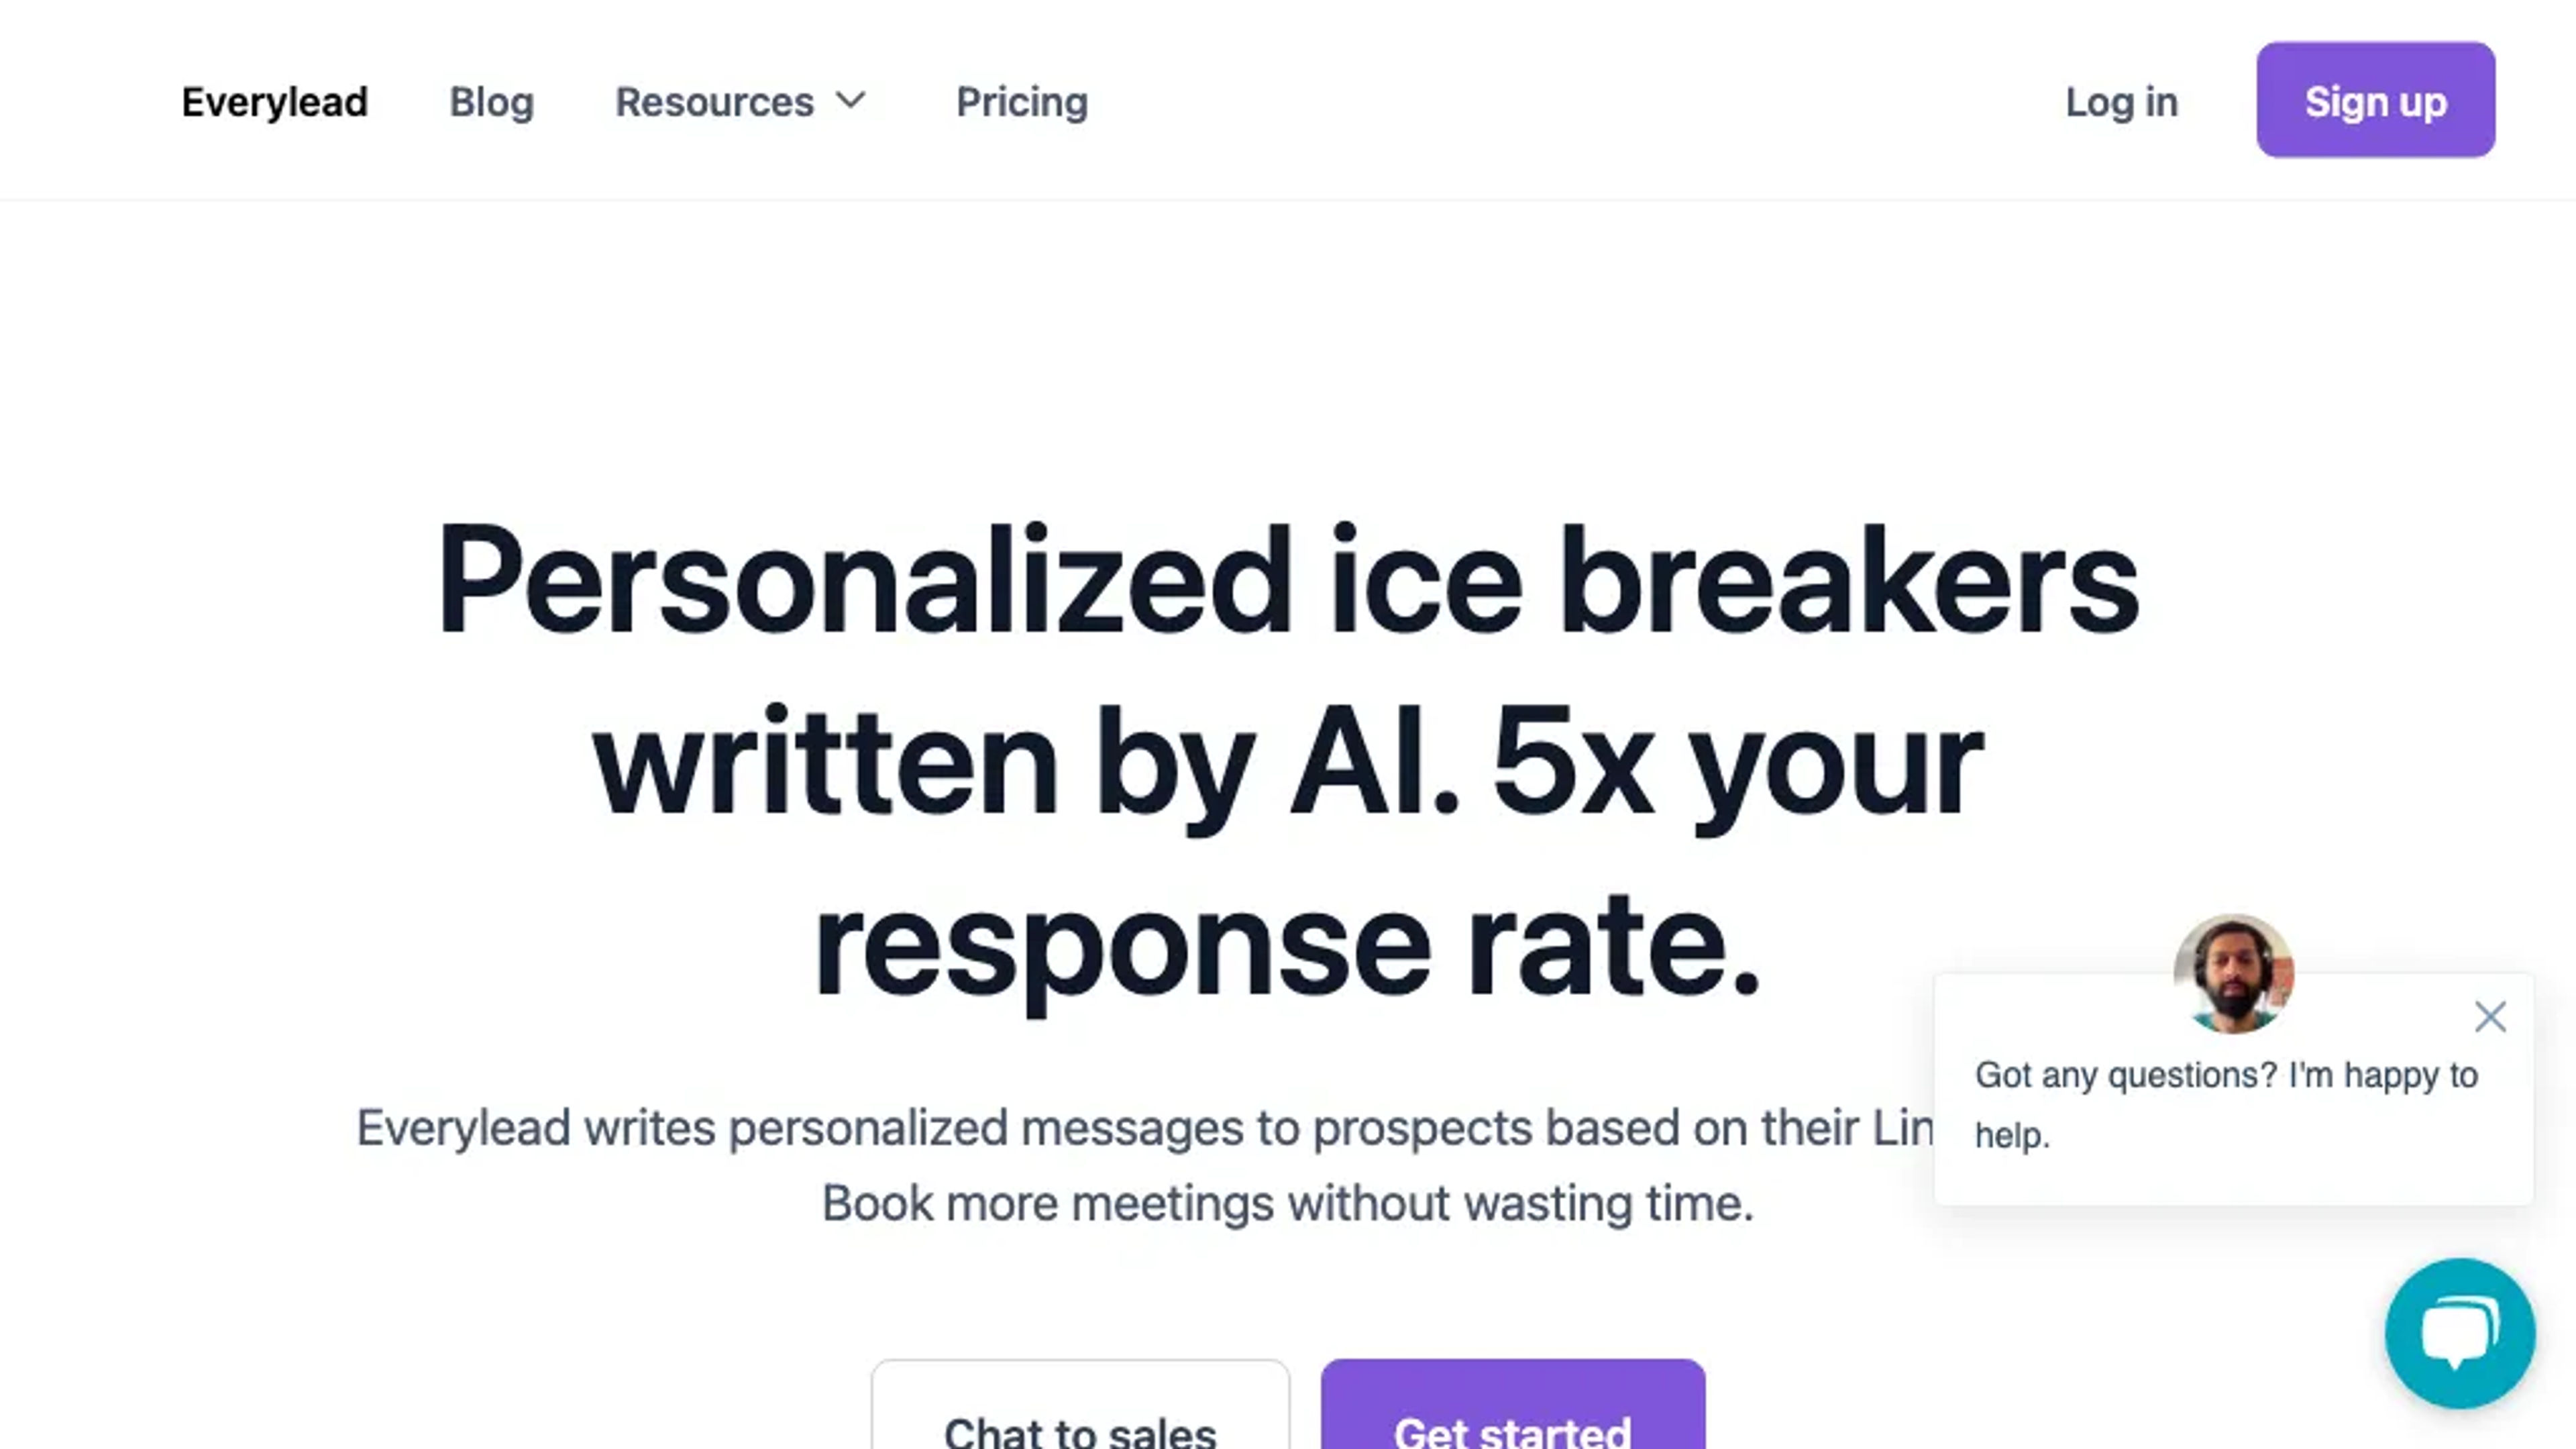Click the Everylead logo/brand name
The height and width of the screenshot is (1449, 2576).
click(x=274, y=101)
